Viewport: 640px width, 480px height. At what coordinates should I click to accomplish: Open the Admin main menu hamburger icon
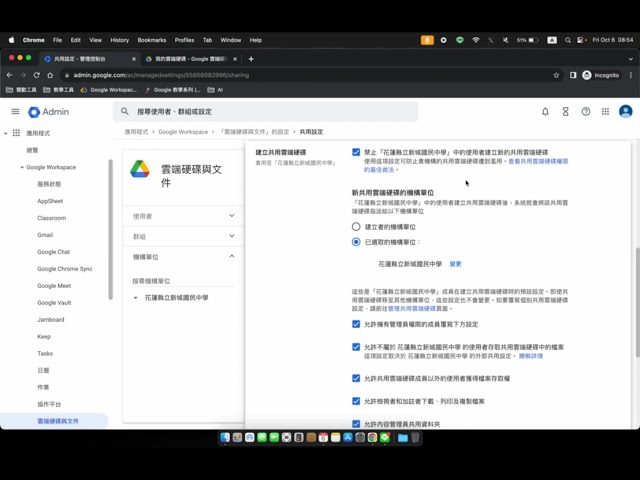[x=16, y=111]
